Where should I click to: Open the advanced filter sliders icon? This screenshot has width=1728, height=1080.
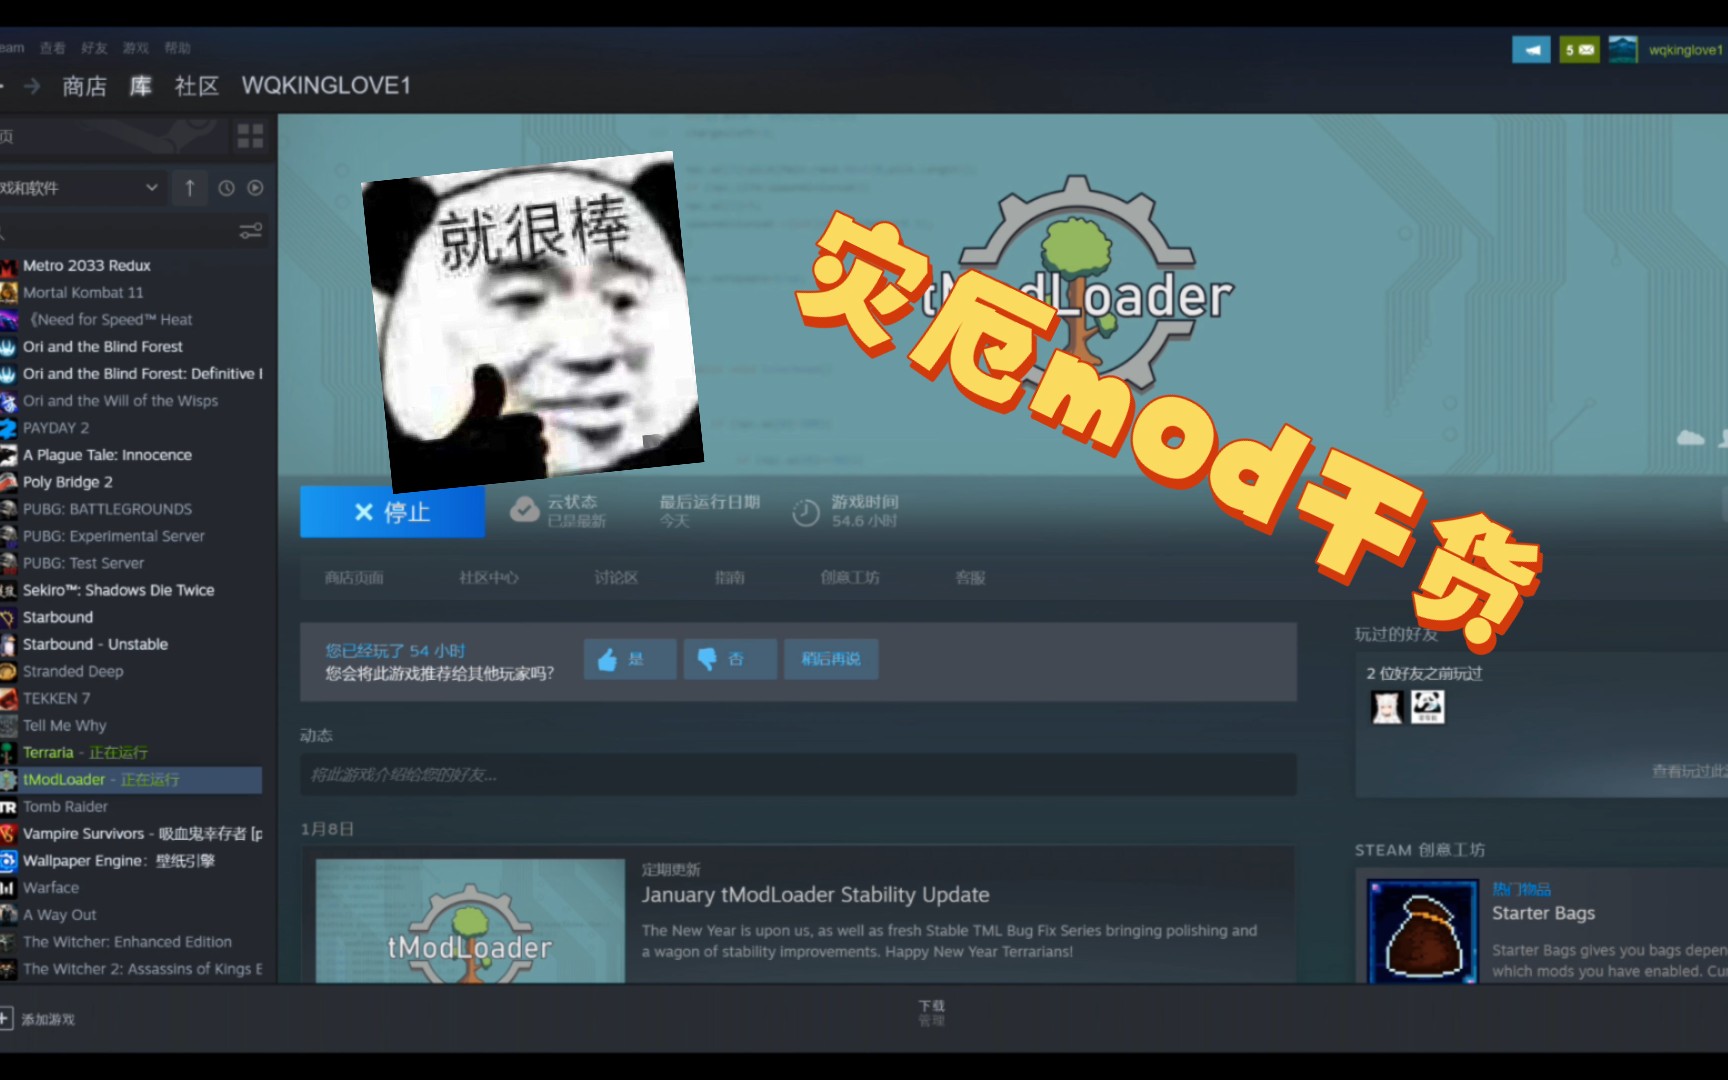pyautogui.click(x=250, y=231)
